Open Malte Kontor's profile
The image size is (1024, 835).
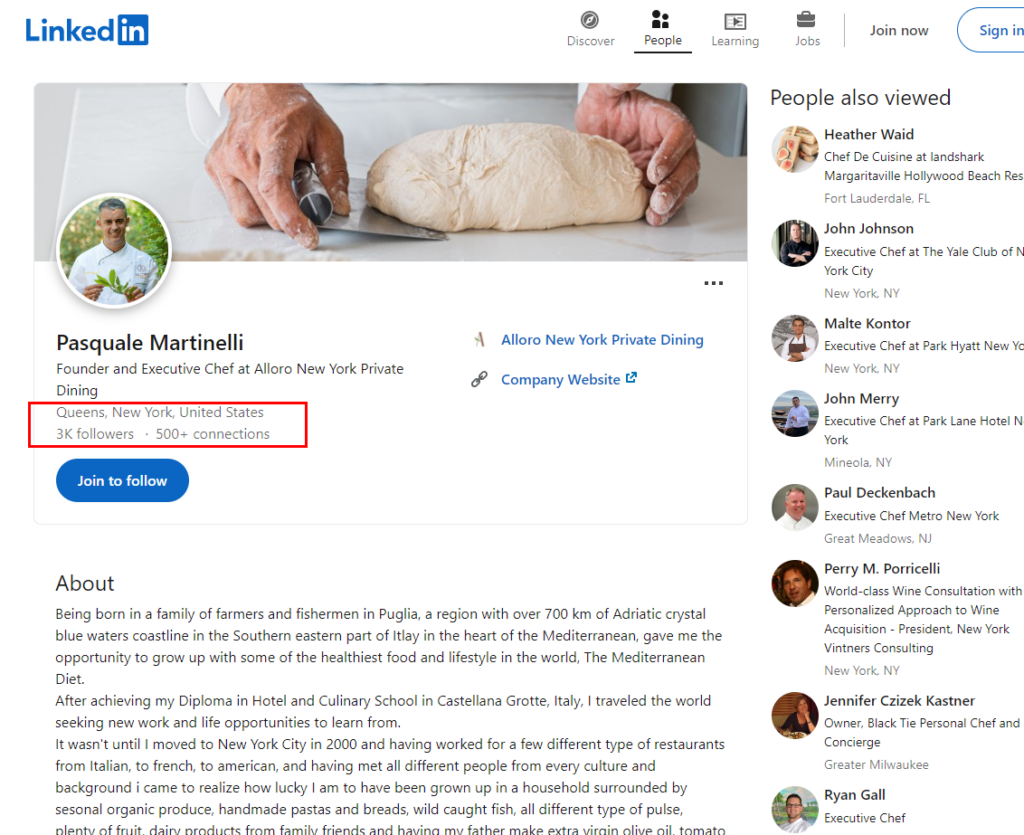click(866, 323)
